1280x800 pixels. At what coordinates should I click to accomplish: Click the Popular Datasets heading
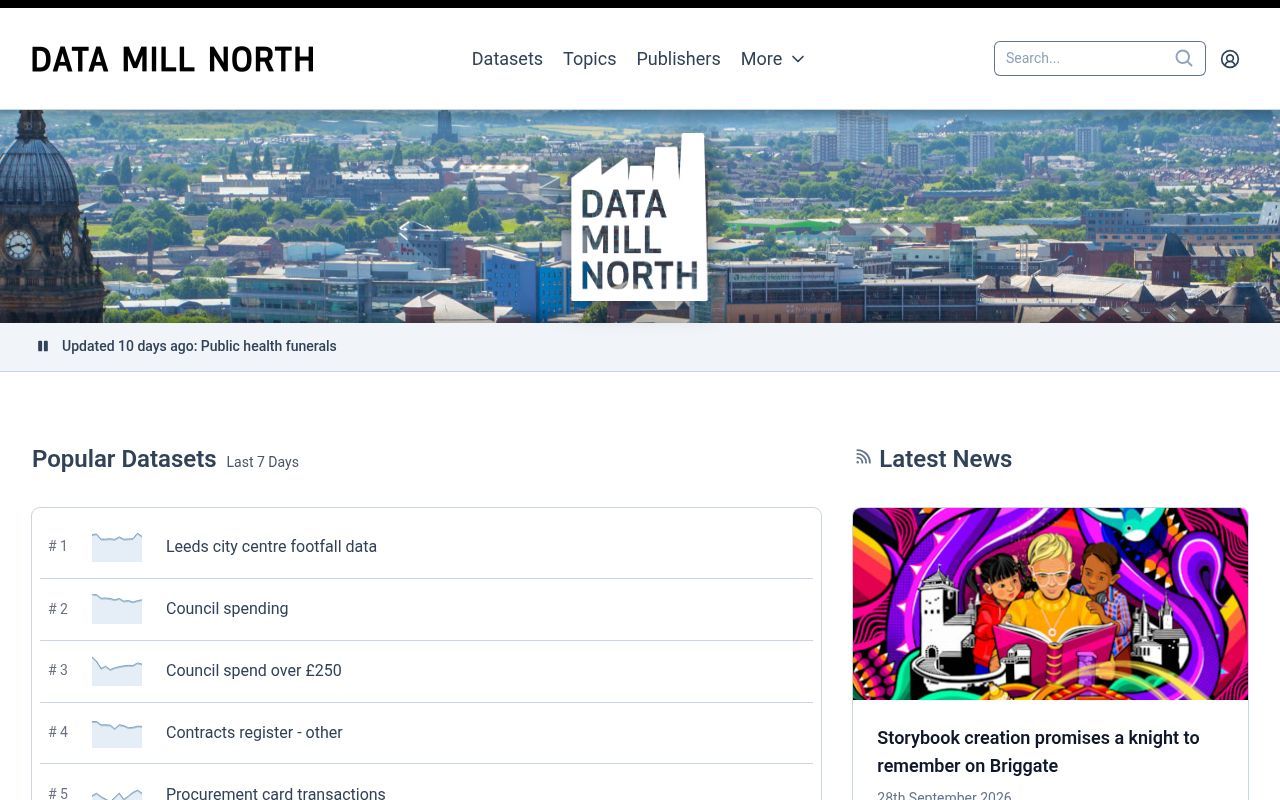tap(124, 459)
